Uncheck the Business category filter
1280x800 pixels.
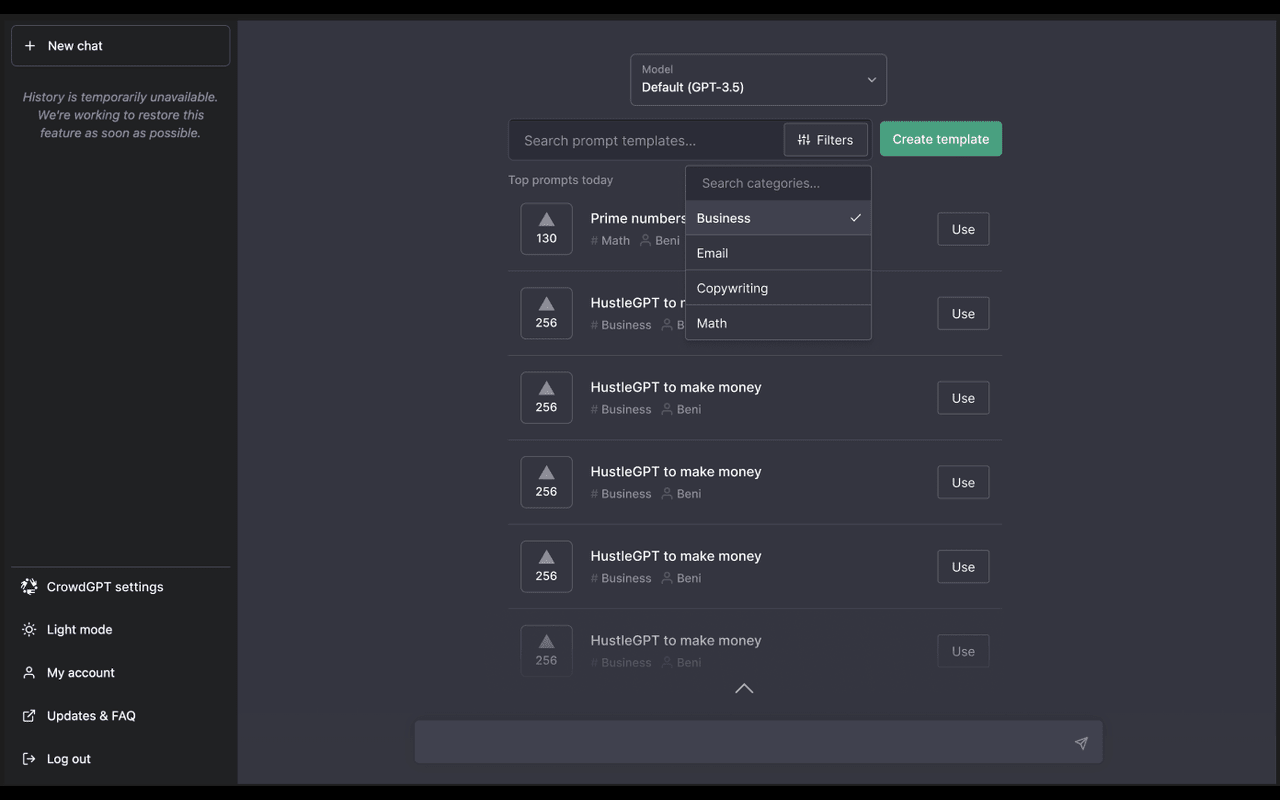click(778, 218)
